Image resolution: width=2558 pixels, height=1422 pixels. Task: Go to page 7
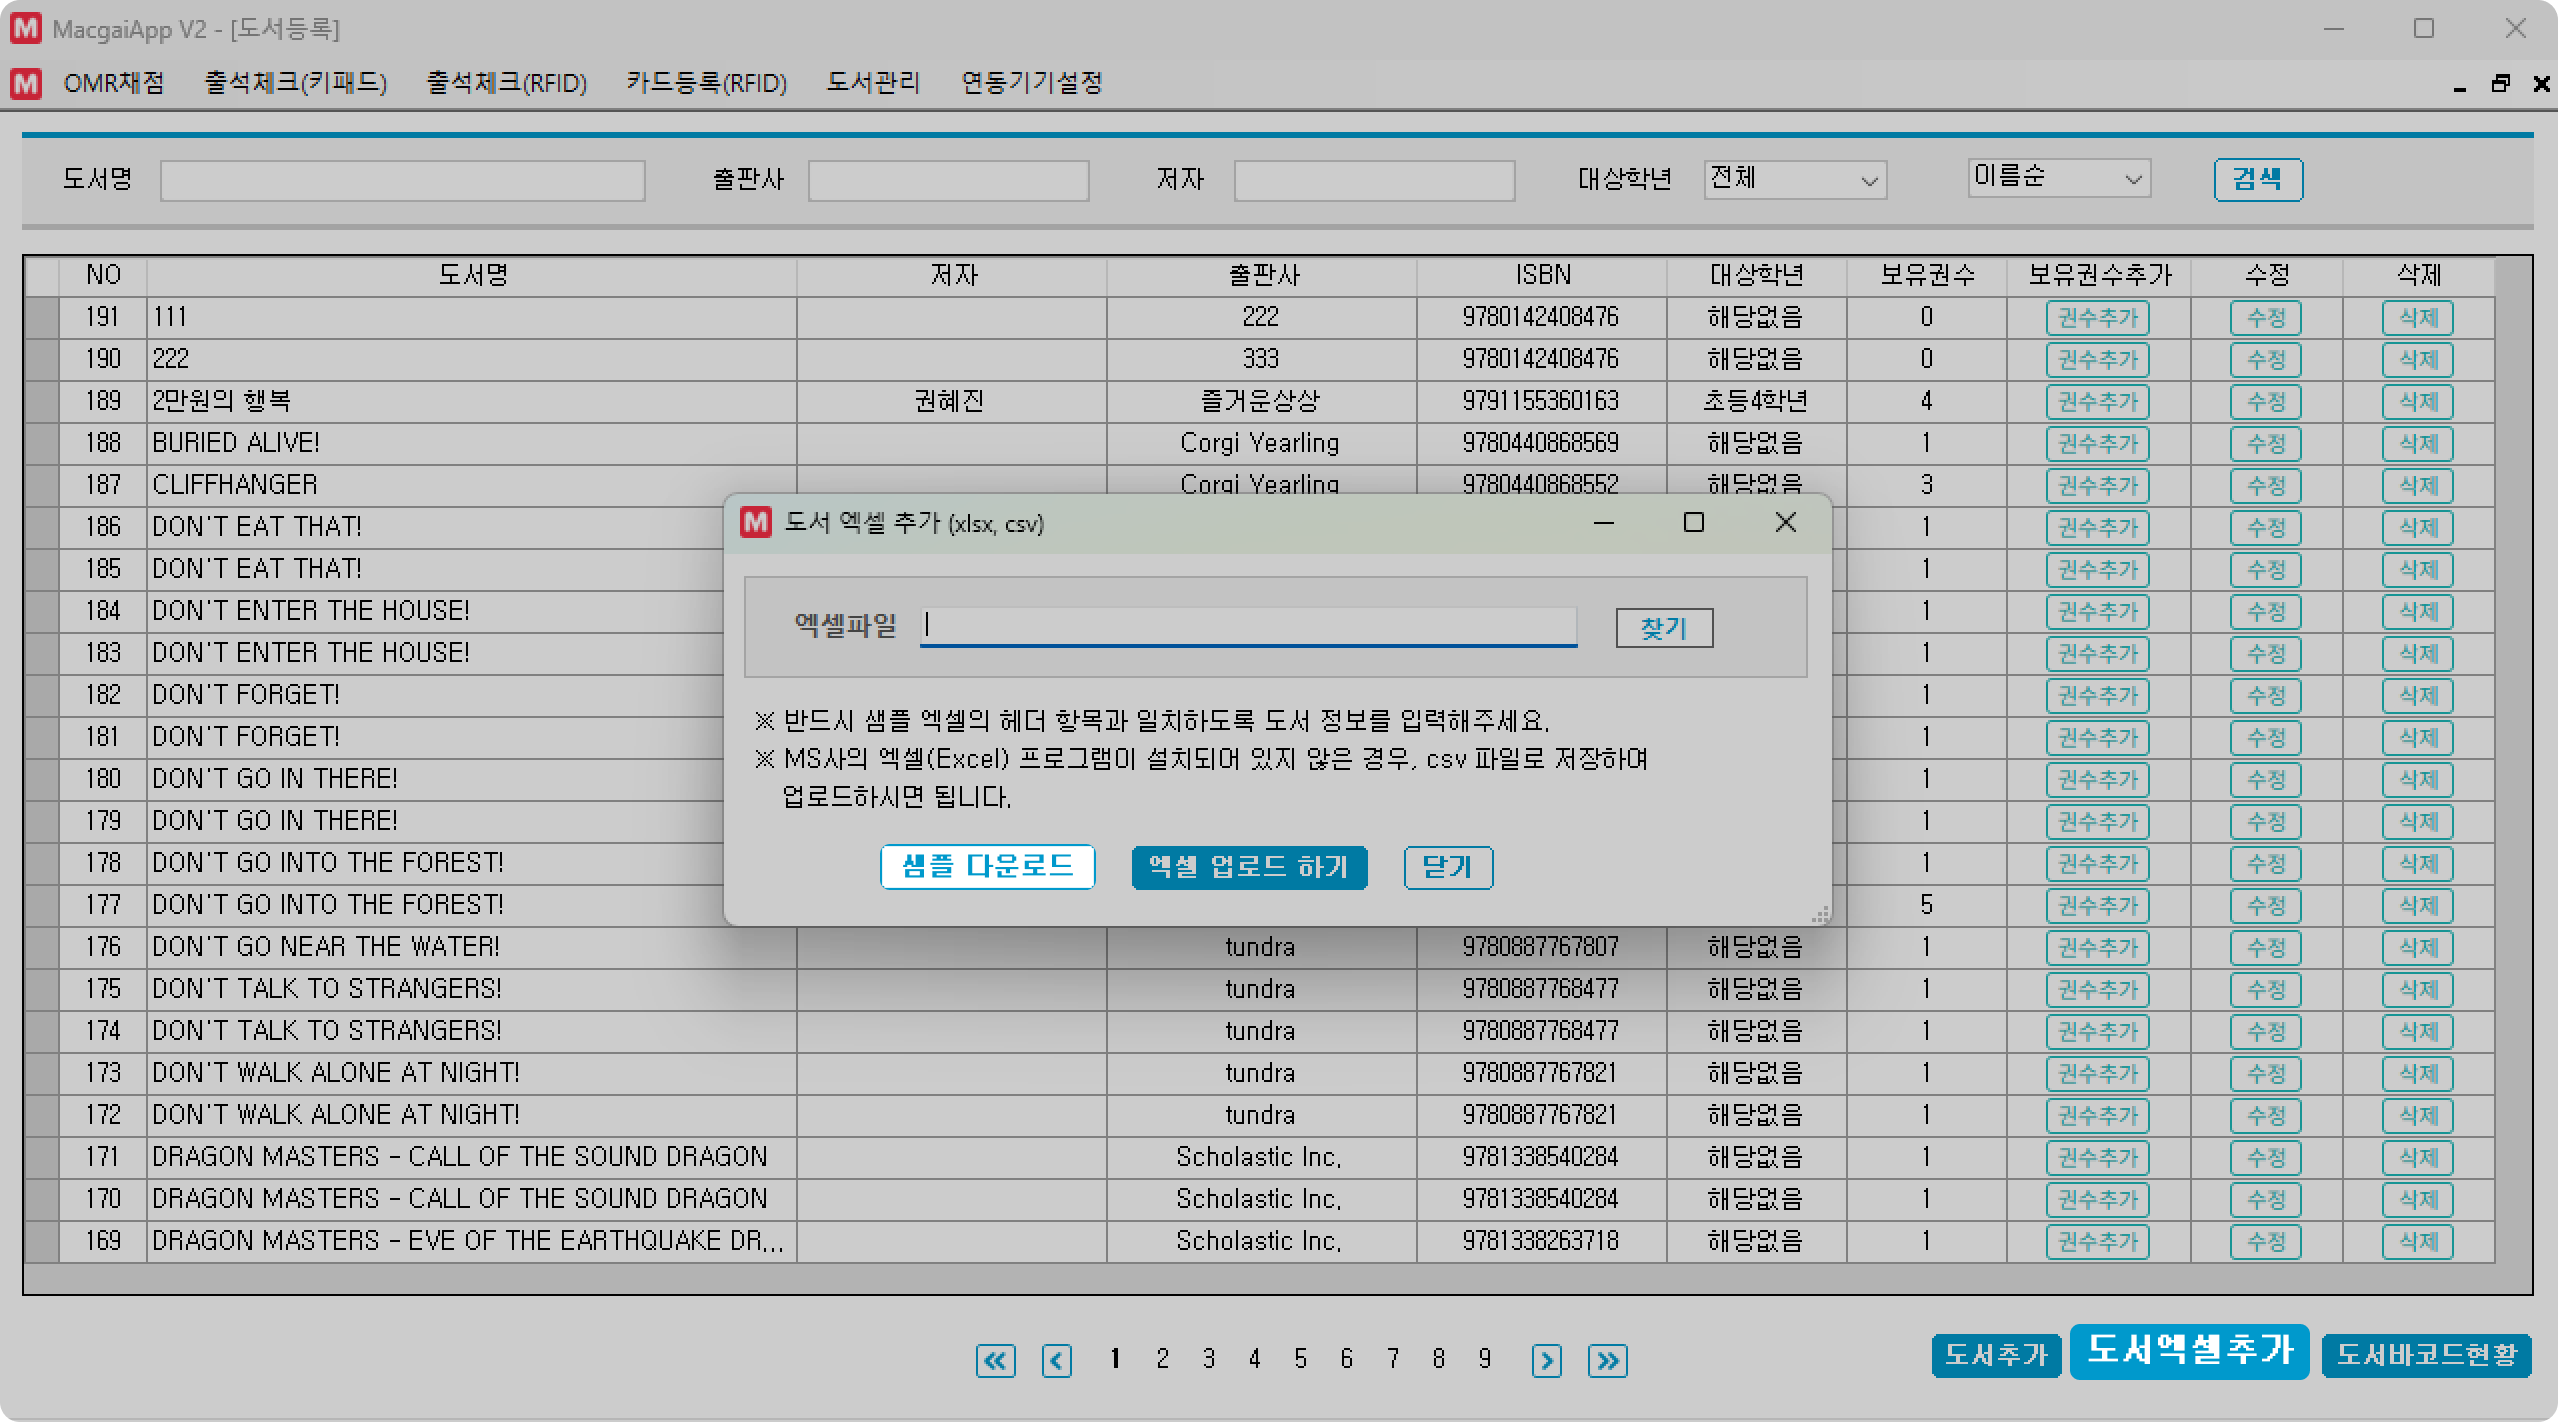(x=1392, y=1359)
